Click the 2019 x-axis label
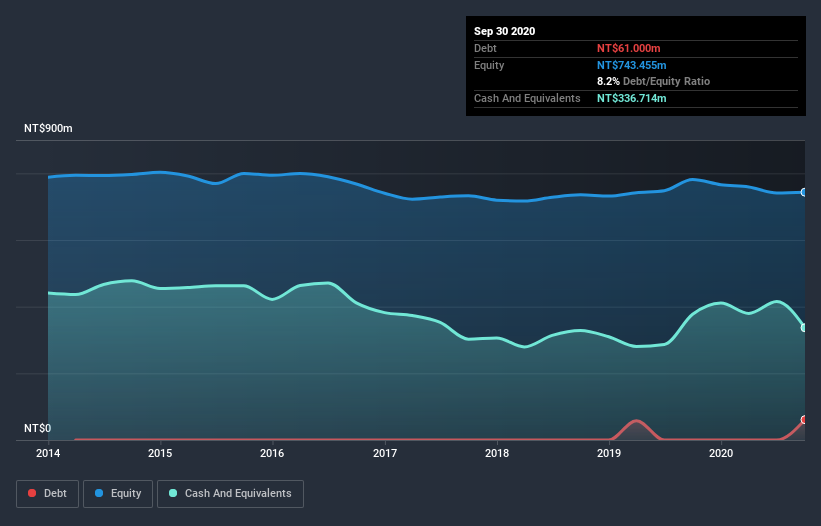Viewport: 821px width, 526px height. [x=609, y=453]
